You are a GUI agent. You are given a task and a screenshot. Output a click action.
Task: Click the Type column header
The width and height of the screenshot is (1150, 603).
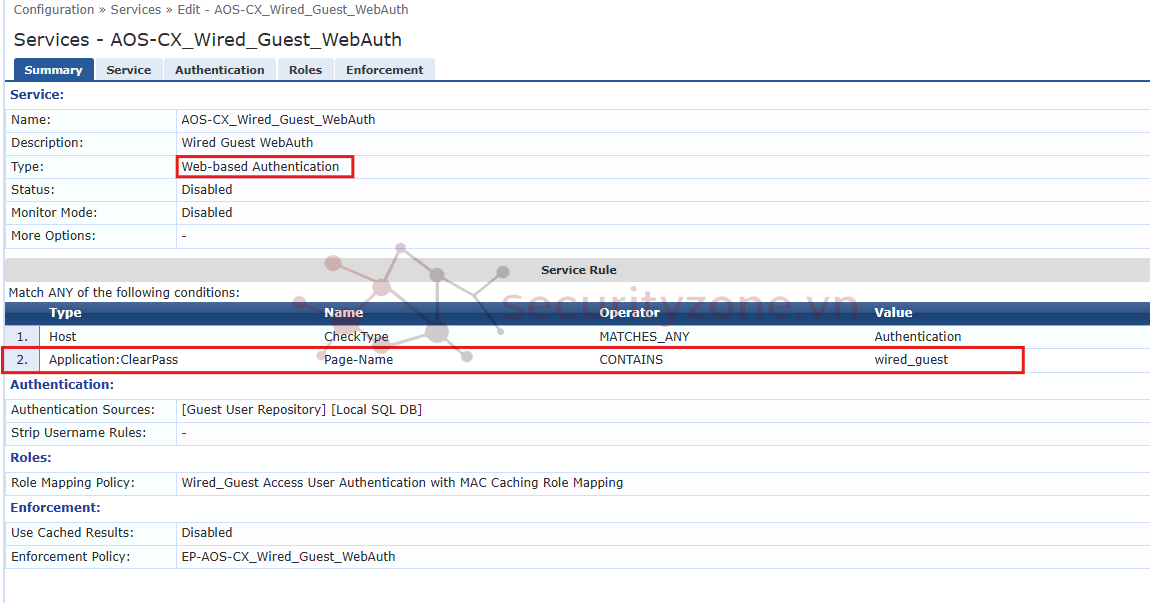pyautogui.click(x=65, y=313)
